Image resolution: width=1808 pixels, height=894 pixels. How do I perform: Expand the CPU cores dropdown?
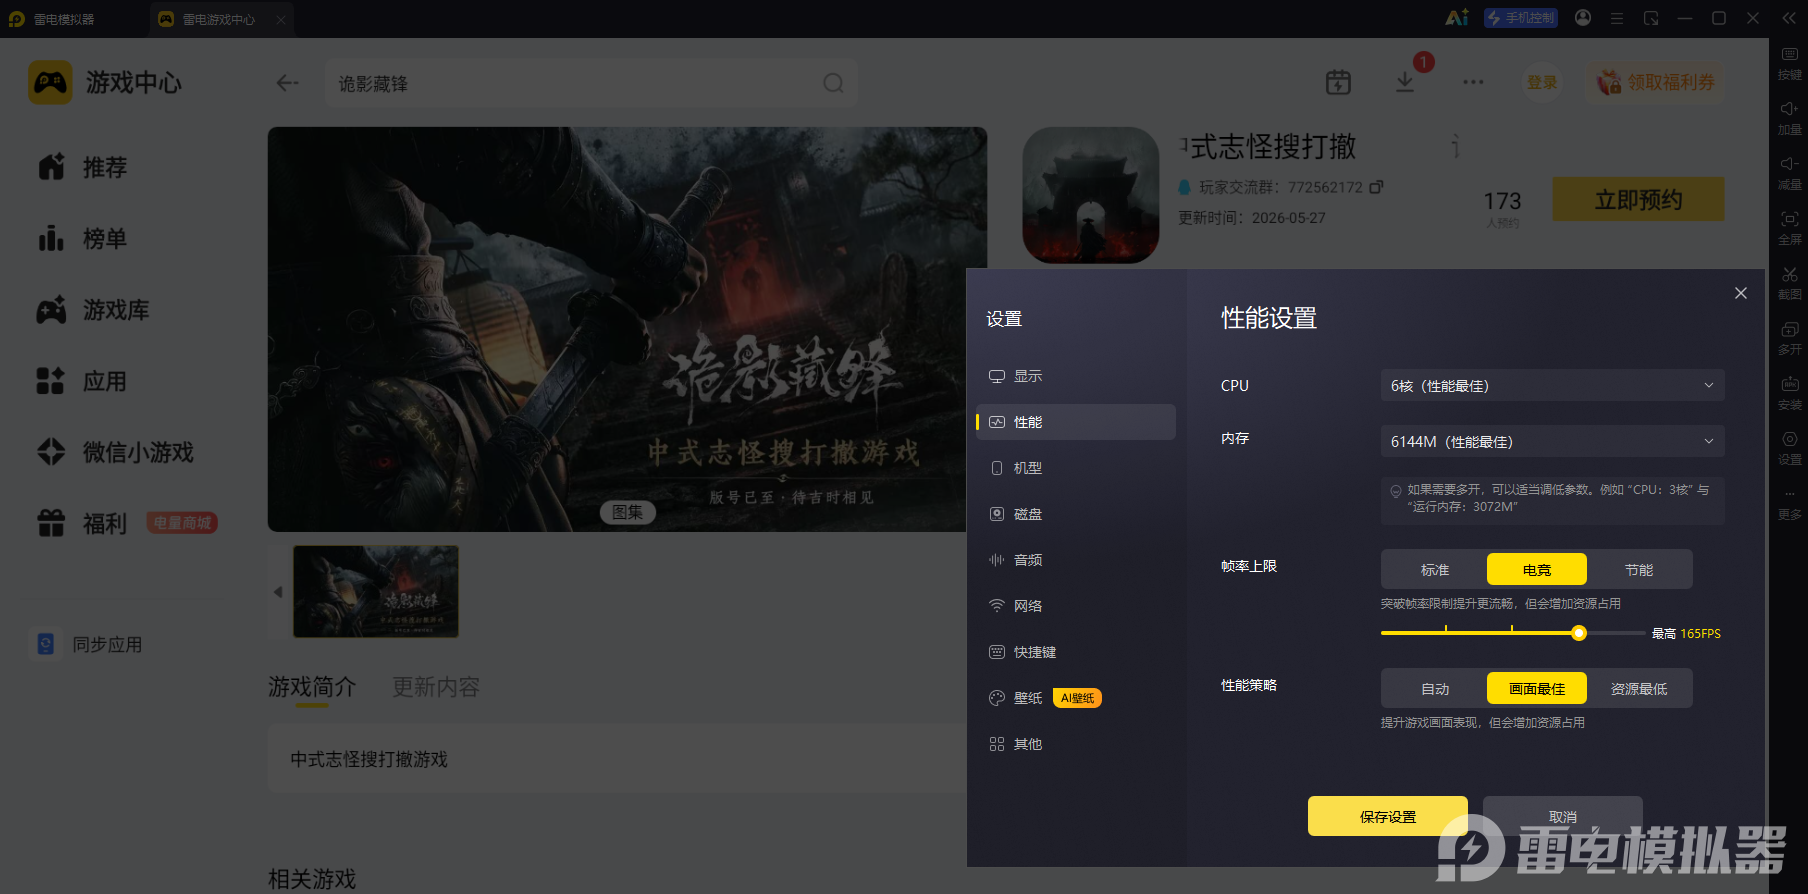coord(1552,385)
